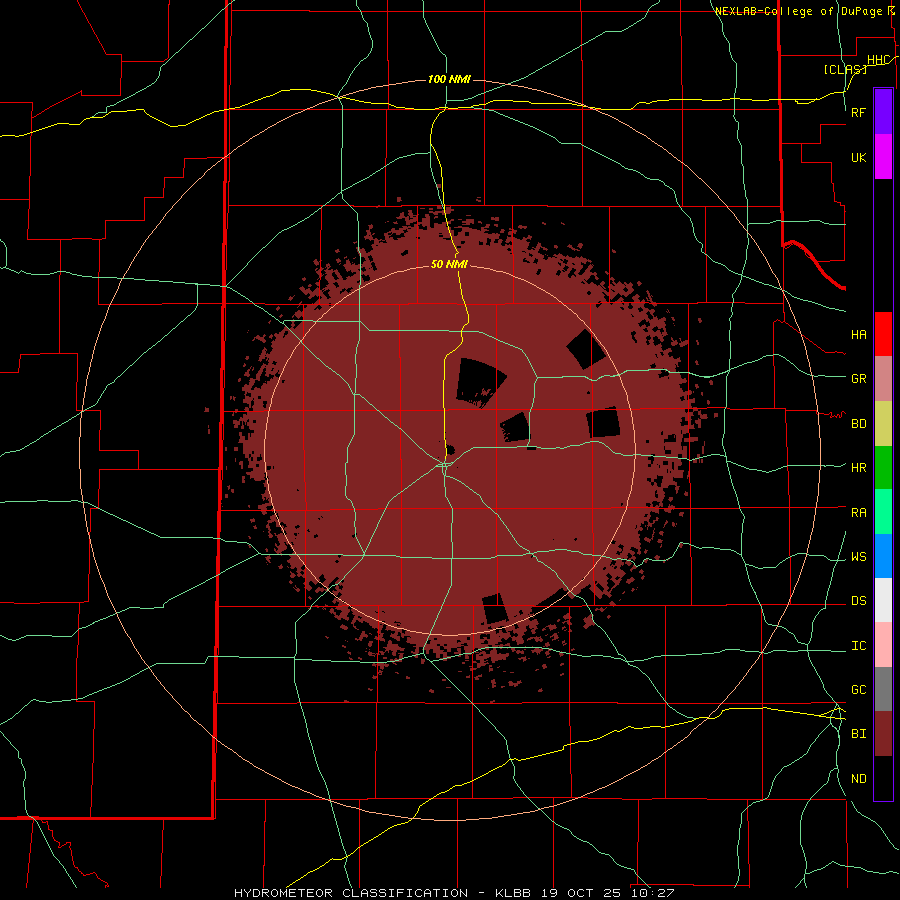Screen dimensions: 900x900
Task: Click the HYDROMETEOR CLASSIFICATION title text
Action: pos(351,893)
